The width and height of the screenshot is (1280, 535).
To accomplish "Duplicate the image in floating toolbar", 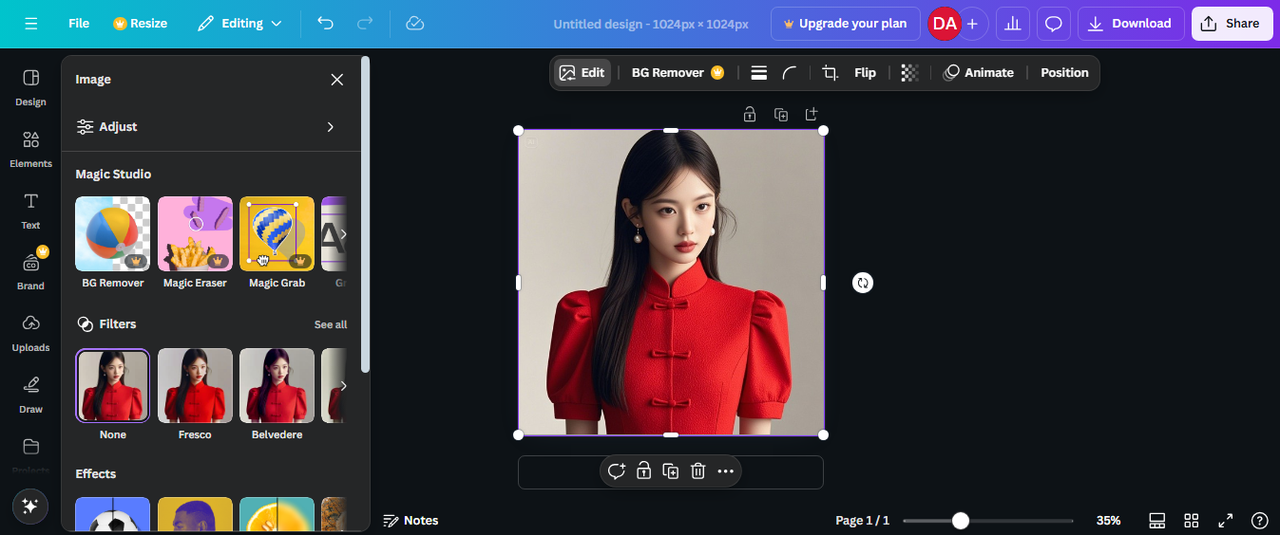I will [671, 471].
